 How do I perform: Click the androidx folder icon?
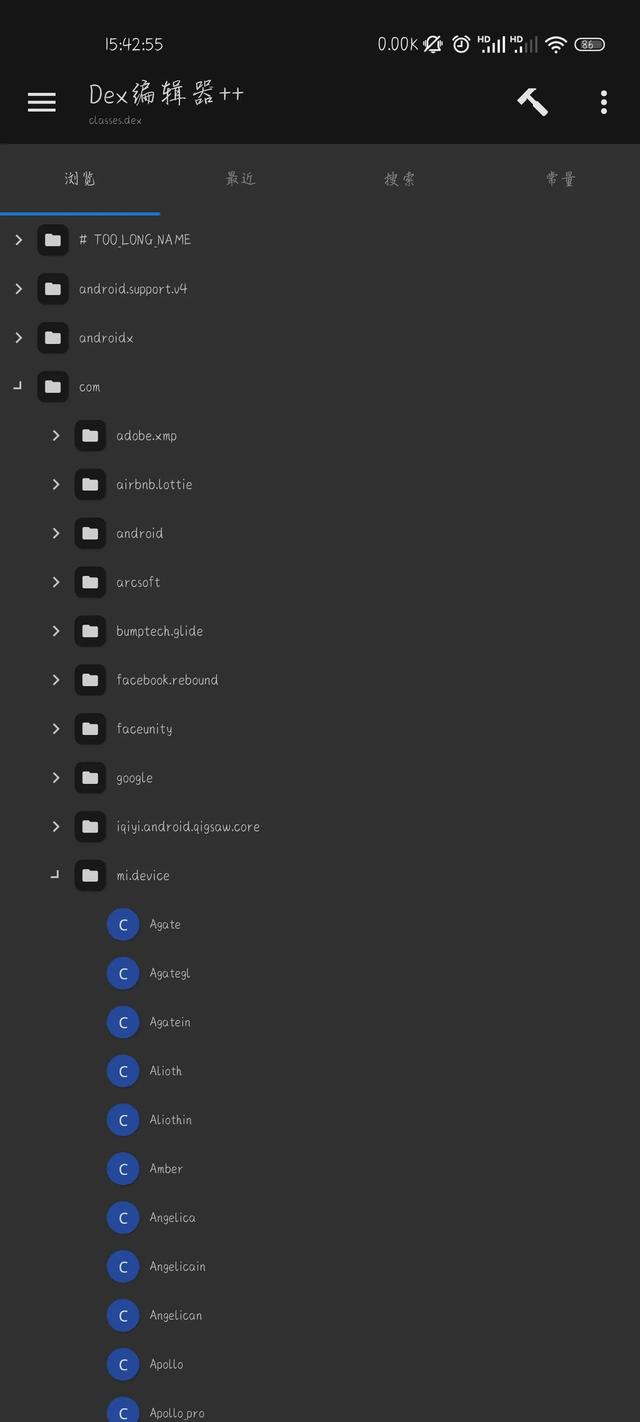[53, 338]
